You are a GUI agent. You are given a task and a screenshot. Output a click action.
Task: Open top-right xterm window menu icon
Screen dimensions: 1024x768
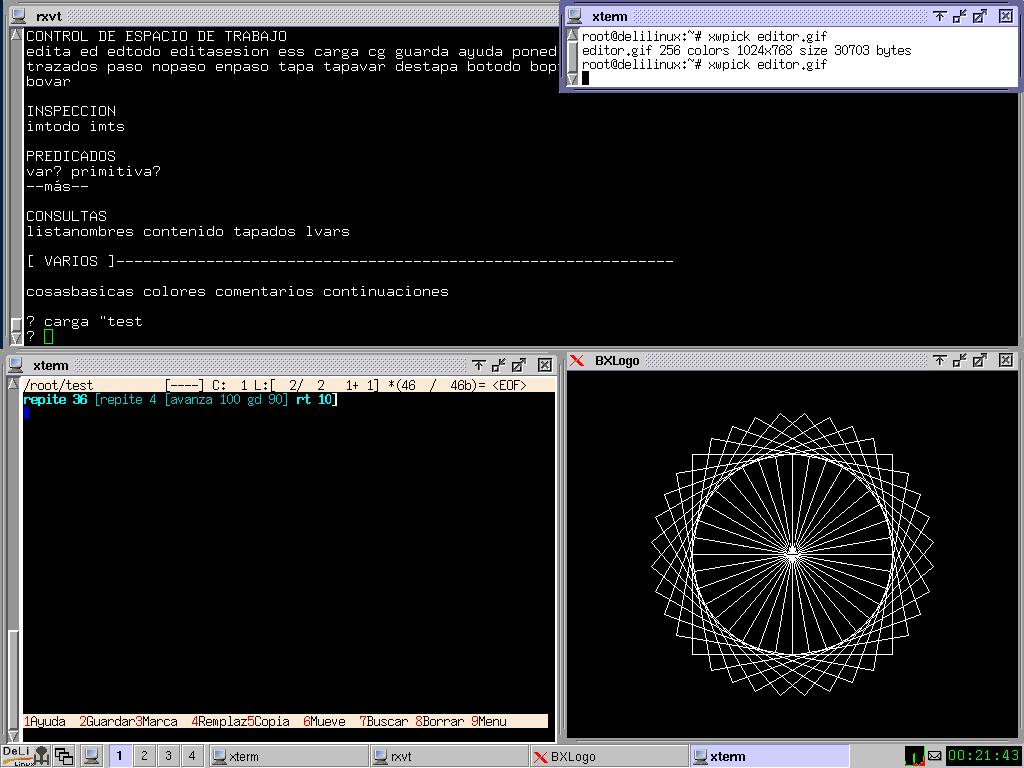coord(574,16)
